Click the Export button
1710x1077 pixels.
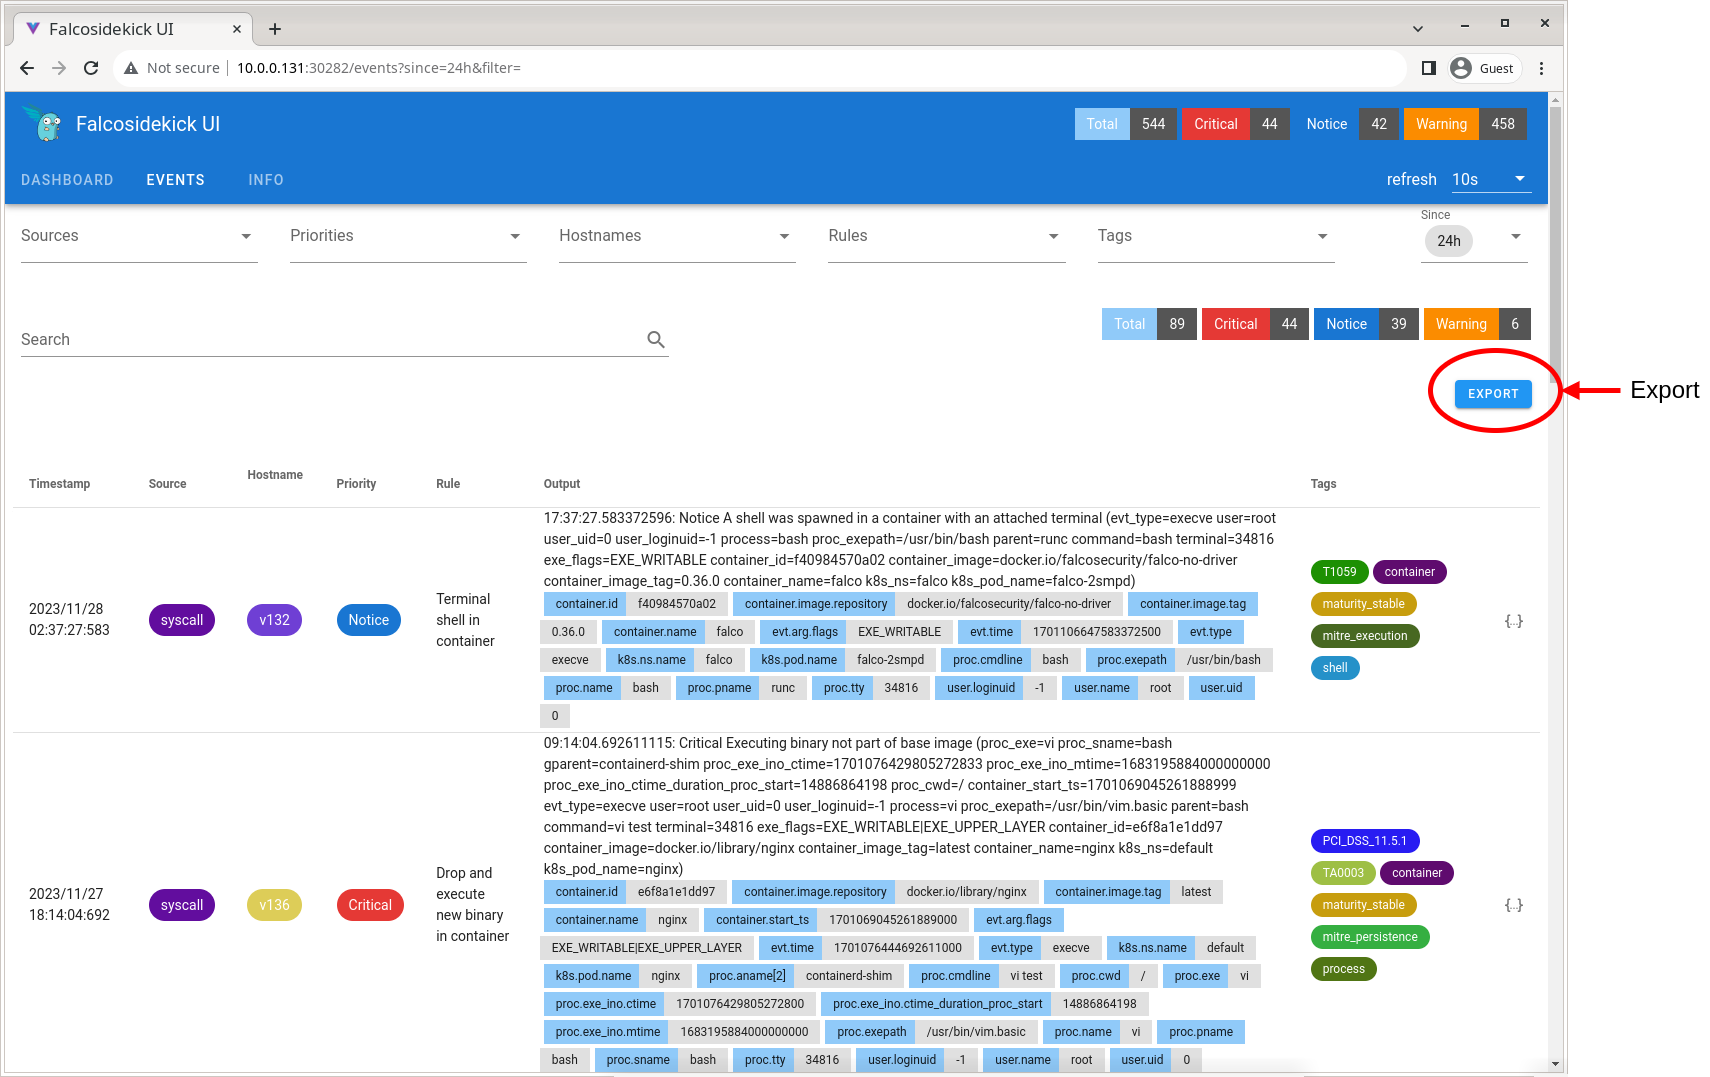coord(1493,394)
